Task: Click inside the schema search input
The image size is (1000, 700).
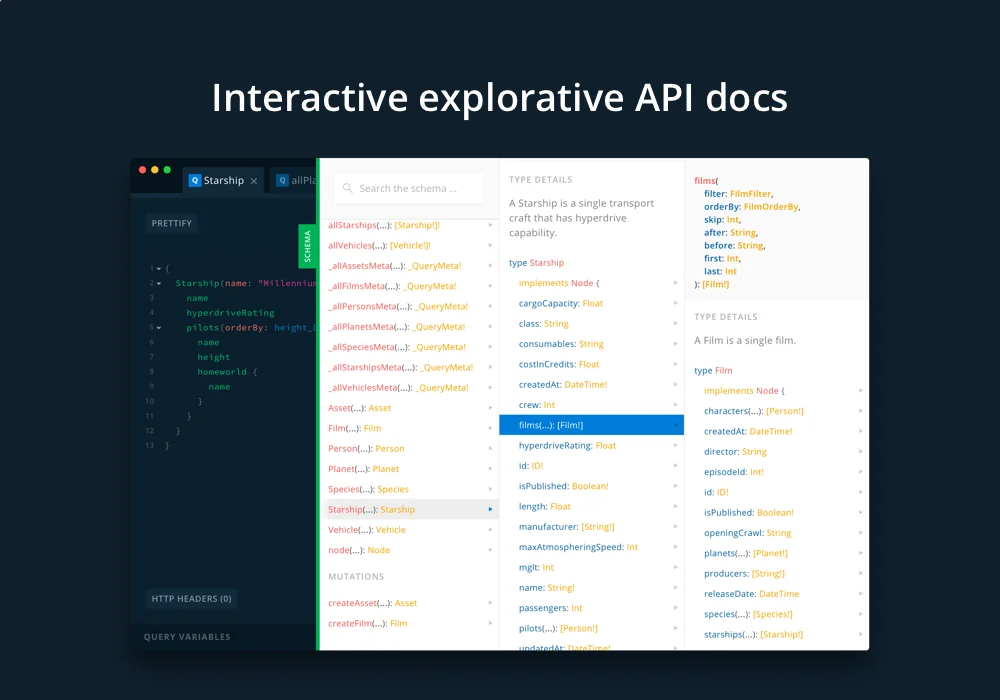Action: 410,188
